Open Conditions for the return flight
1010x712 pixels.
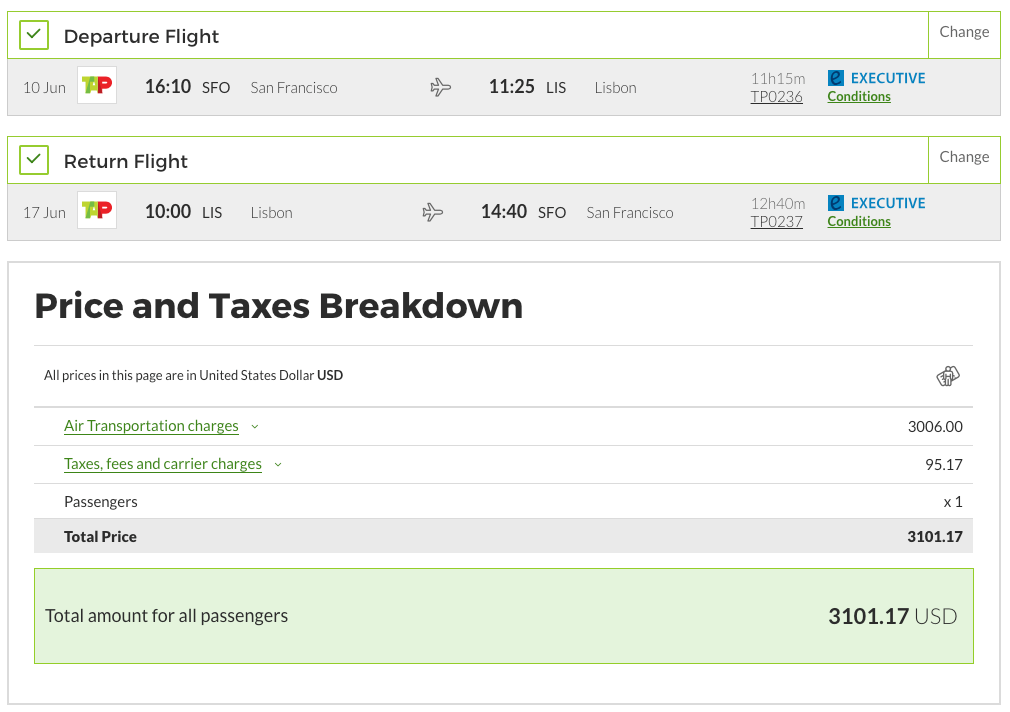click(859, 222)
